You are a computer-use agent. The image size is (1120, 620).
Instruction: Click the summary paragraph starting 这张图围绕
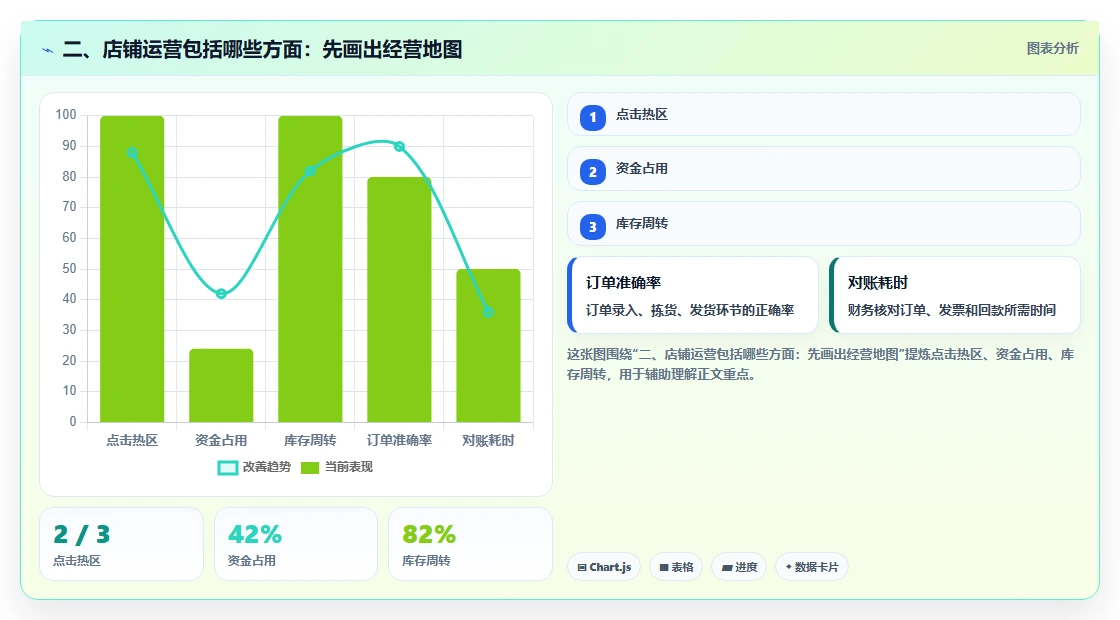pos(821,364)
